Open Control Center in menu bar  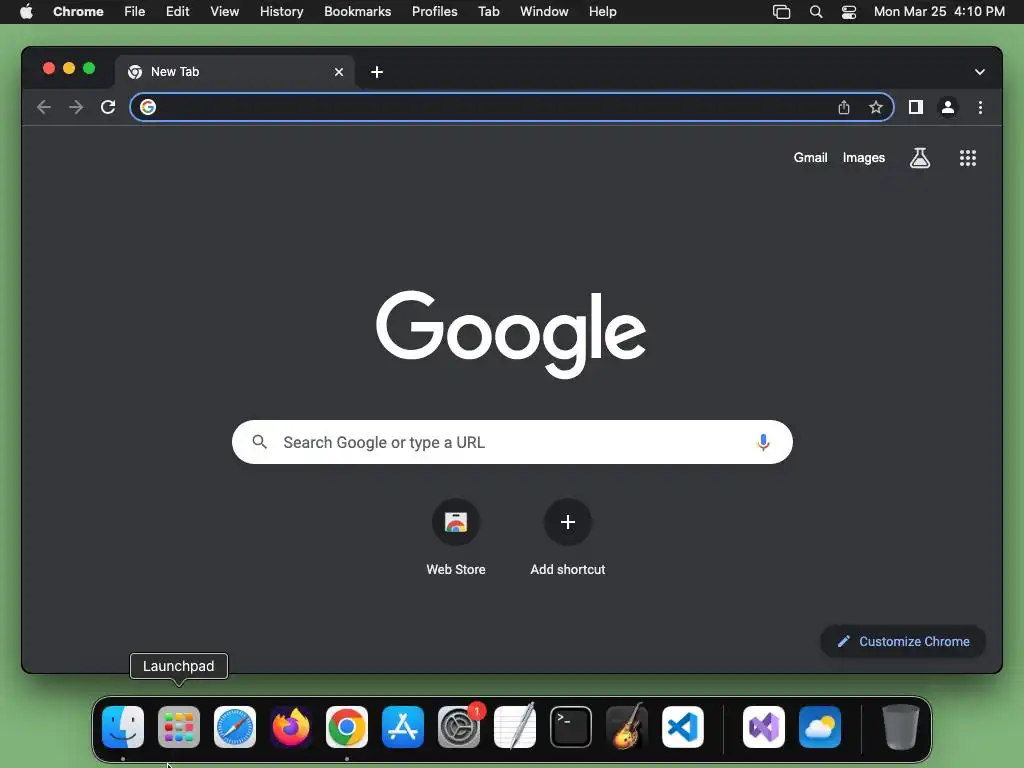[848, 12]
